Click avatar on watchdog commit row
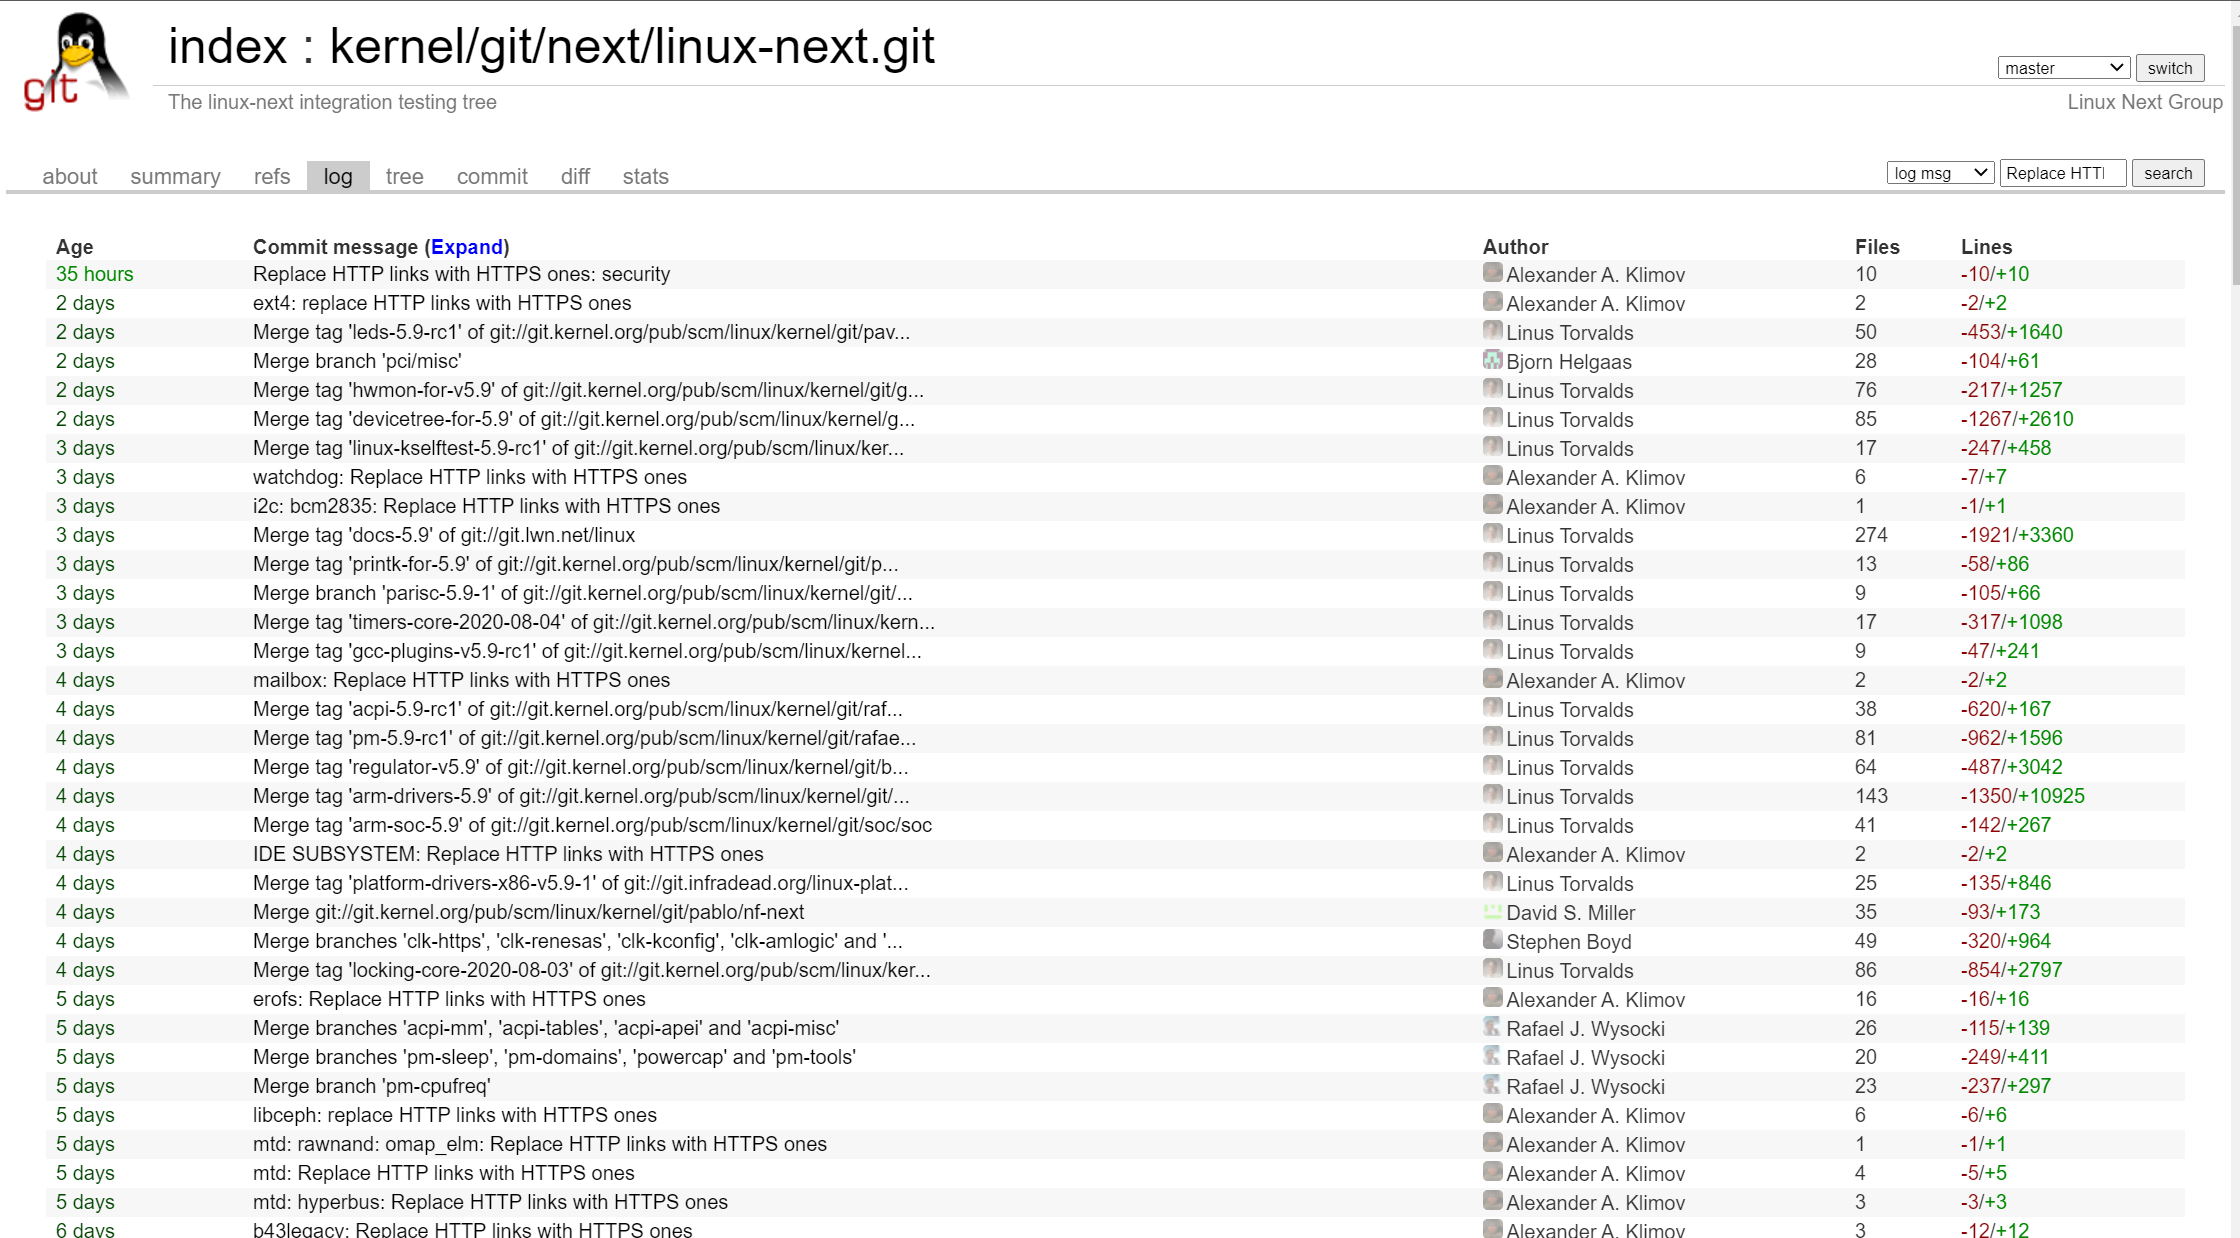 [1492, 475]
